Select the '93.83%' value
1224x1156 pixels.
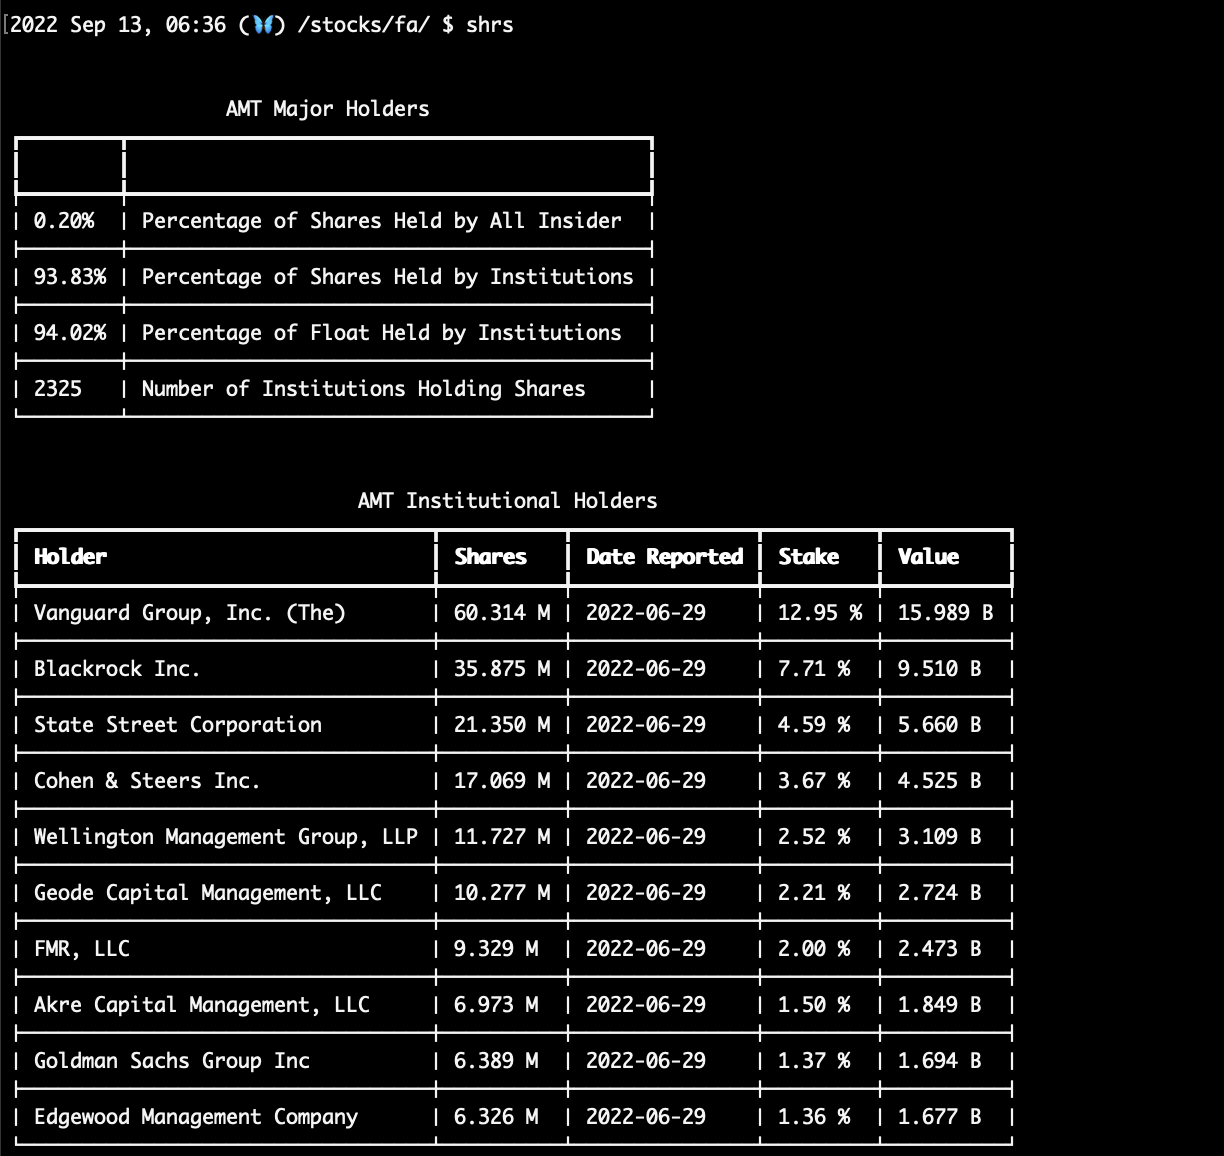(70, 277)
